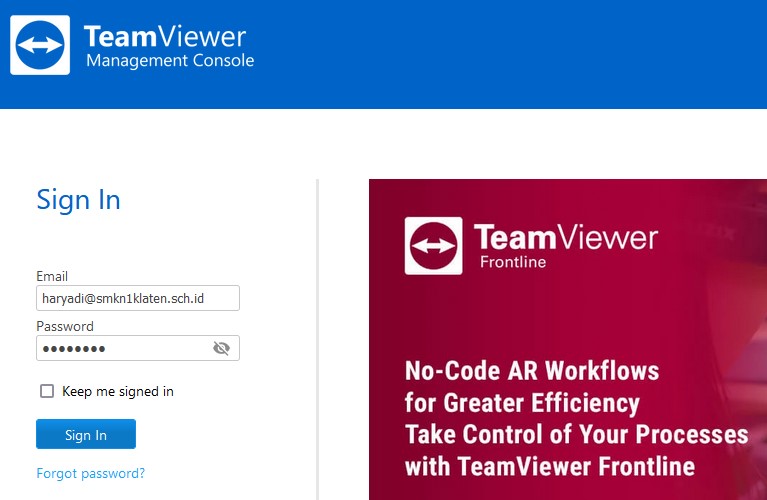Open the Forgot password? link

tap(90, 473)
